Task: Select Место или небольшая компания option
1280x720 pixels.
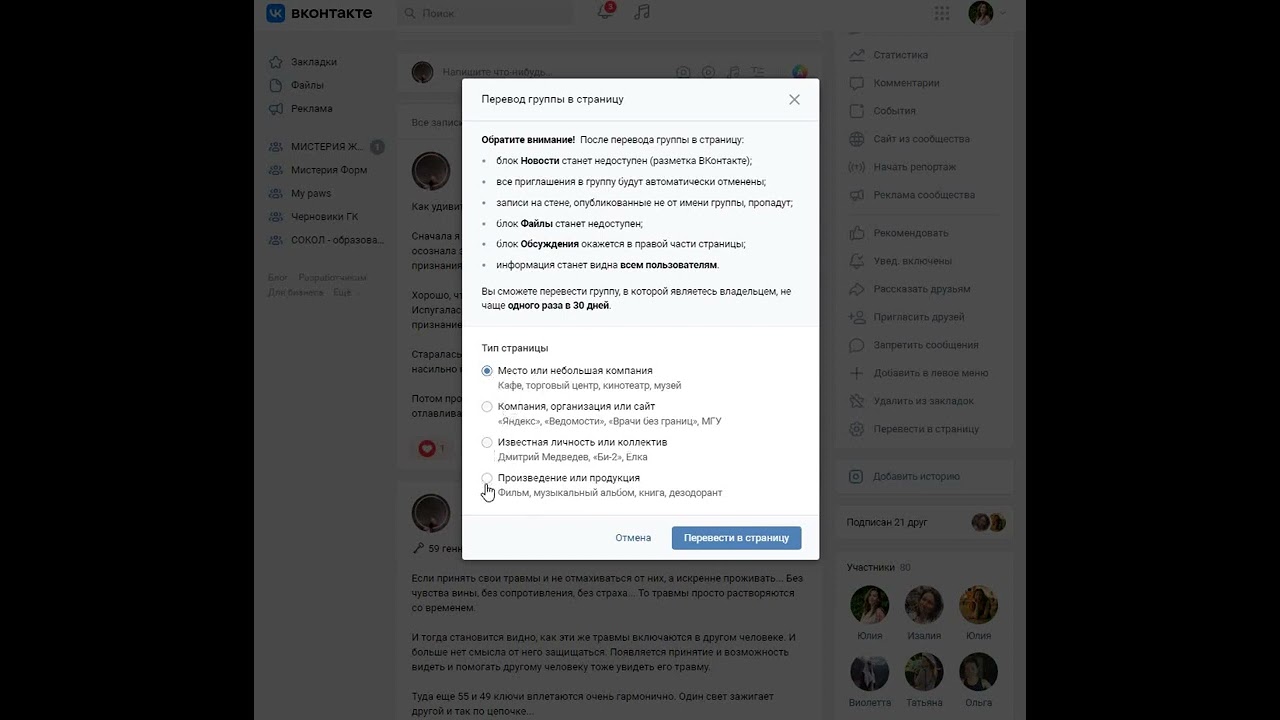Action: 487,371
